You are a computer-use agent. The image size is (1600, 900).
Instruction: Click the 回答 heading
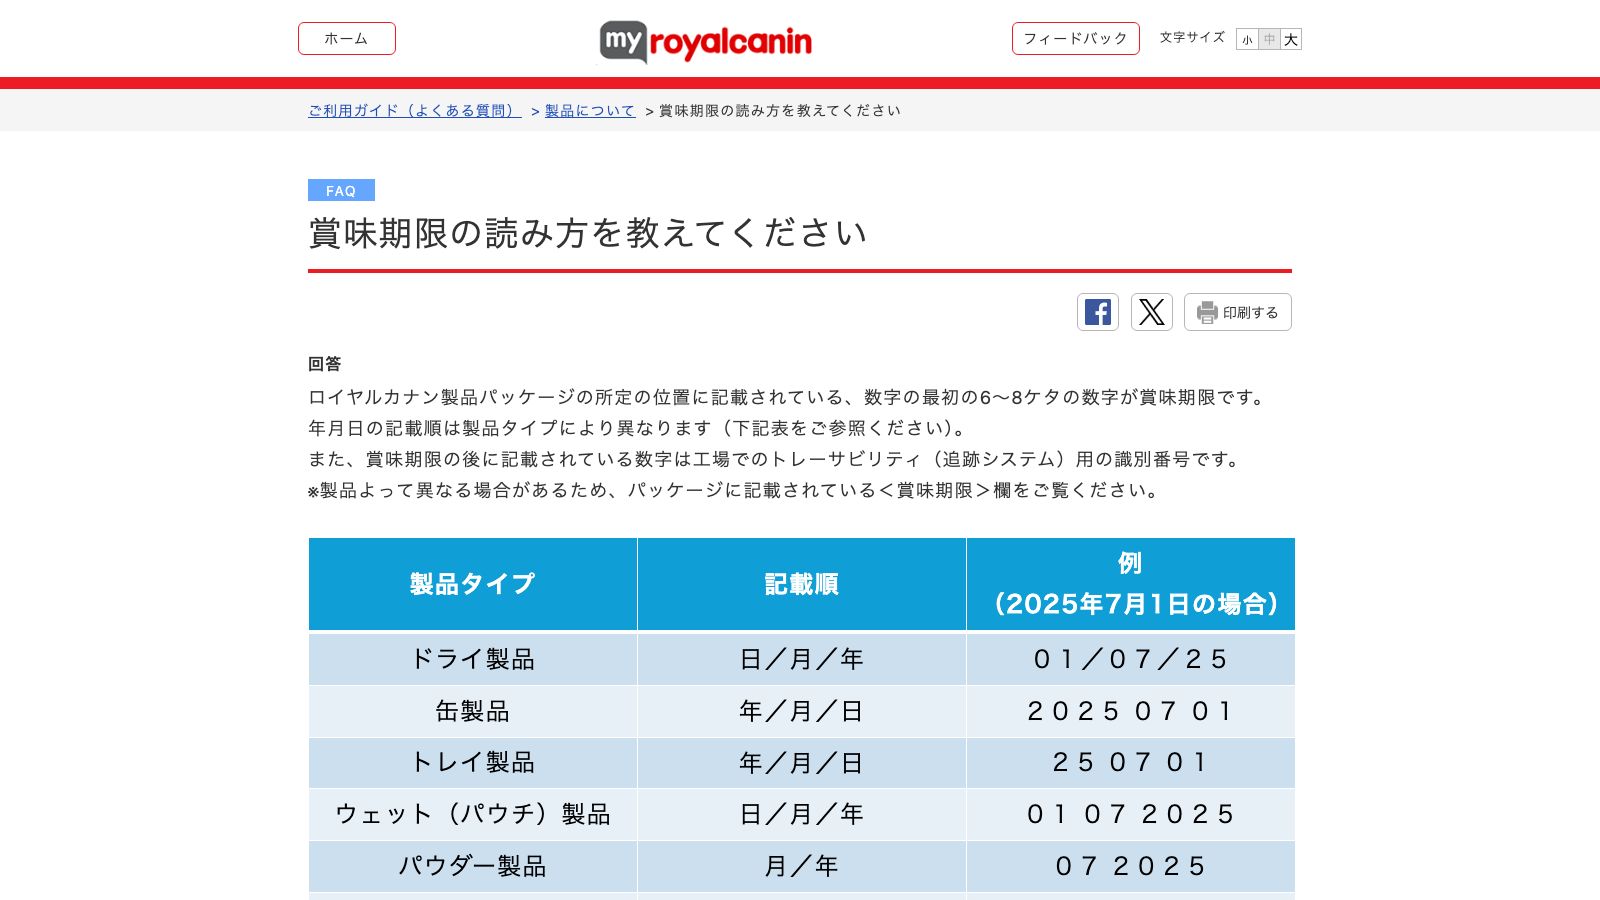coord(325,364)
